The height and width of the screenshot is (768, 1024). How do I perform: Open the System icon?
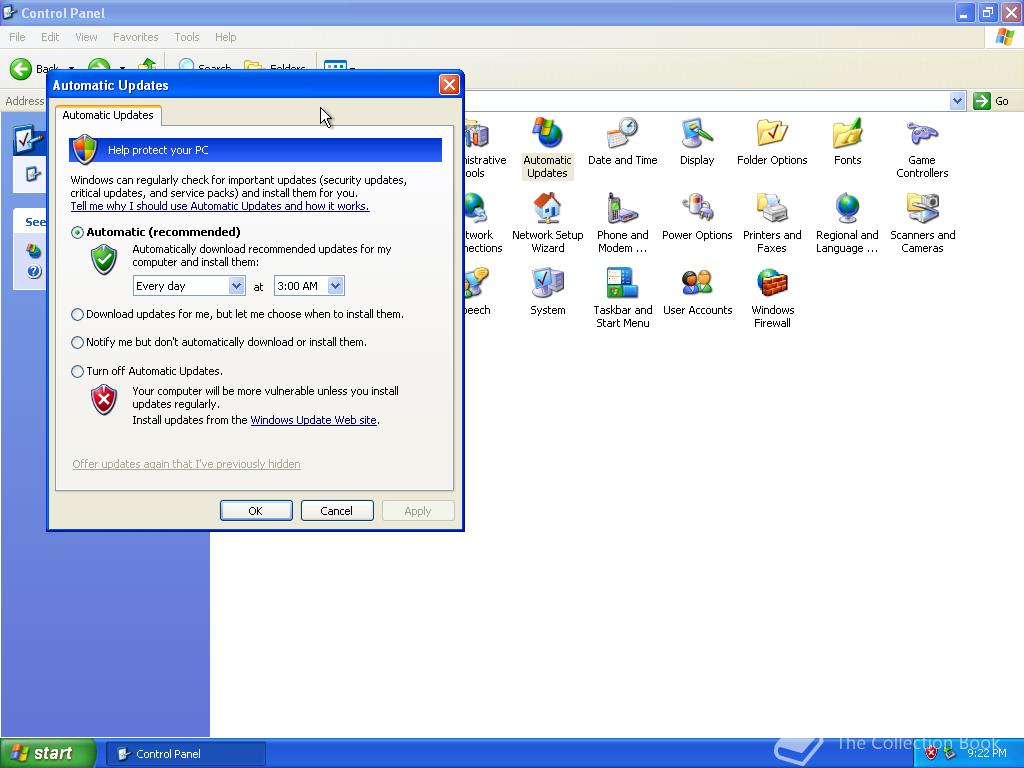pyautogui.click(x=547, y=292)
